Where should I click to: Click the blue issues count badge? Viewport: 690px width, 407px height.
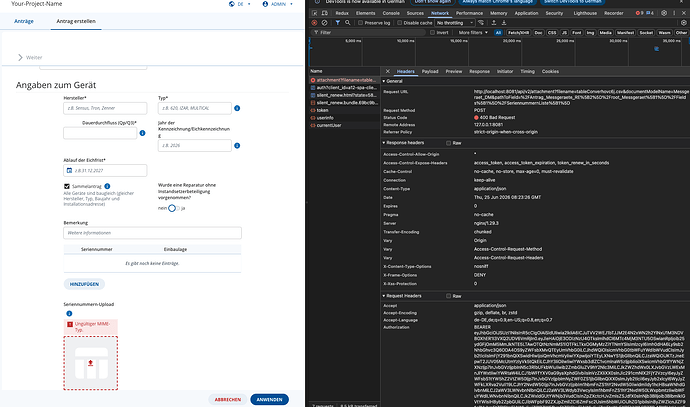tap(650, 13)
